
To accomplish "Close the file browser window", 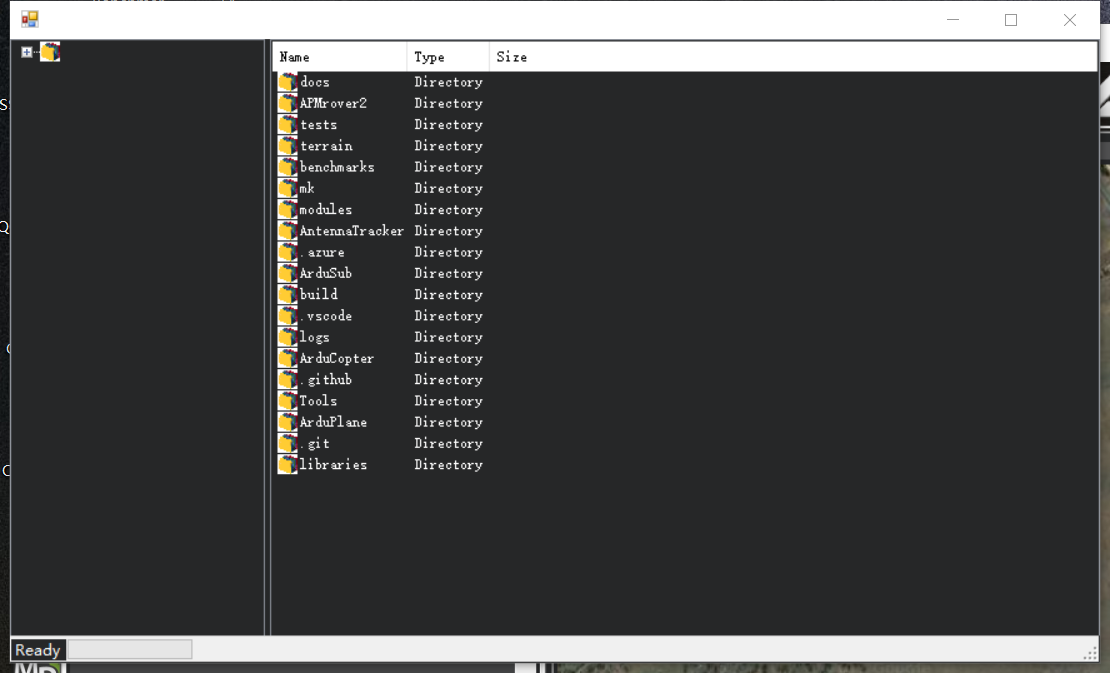I will coord(1070,20).
